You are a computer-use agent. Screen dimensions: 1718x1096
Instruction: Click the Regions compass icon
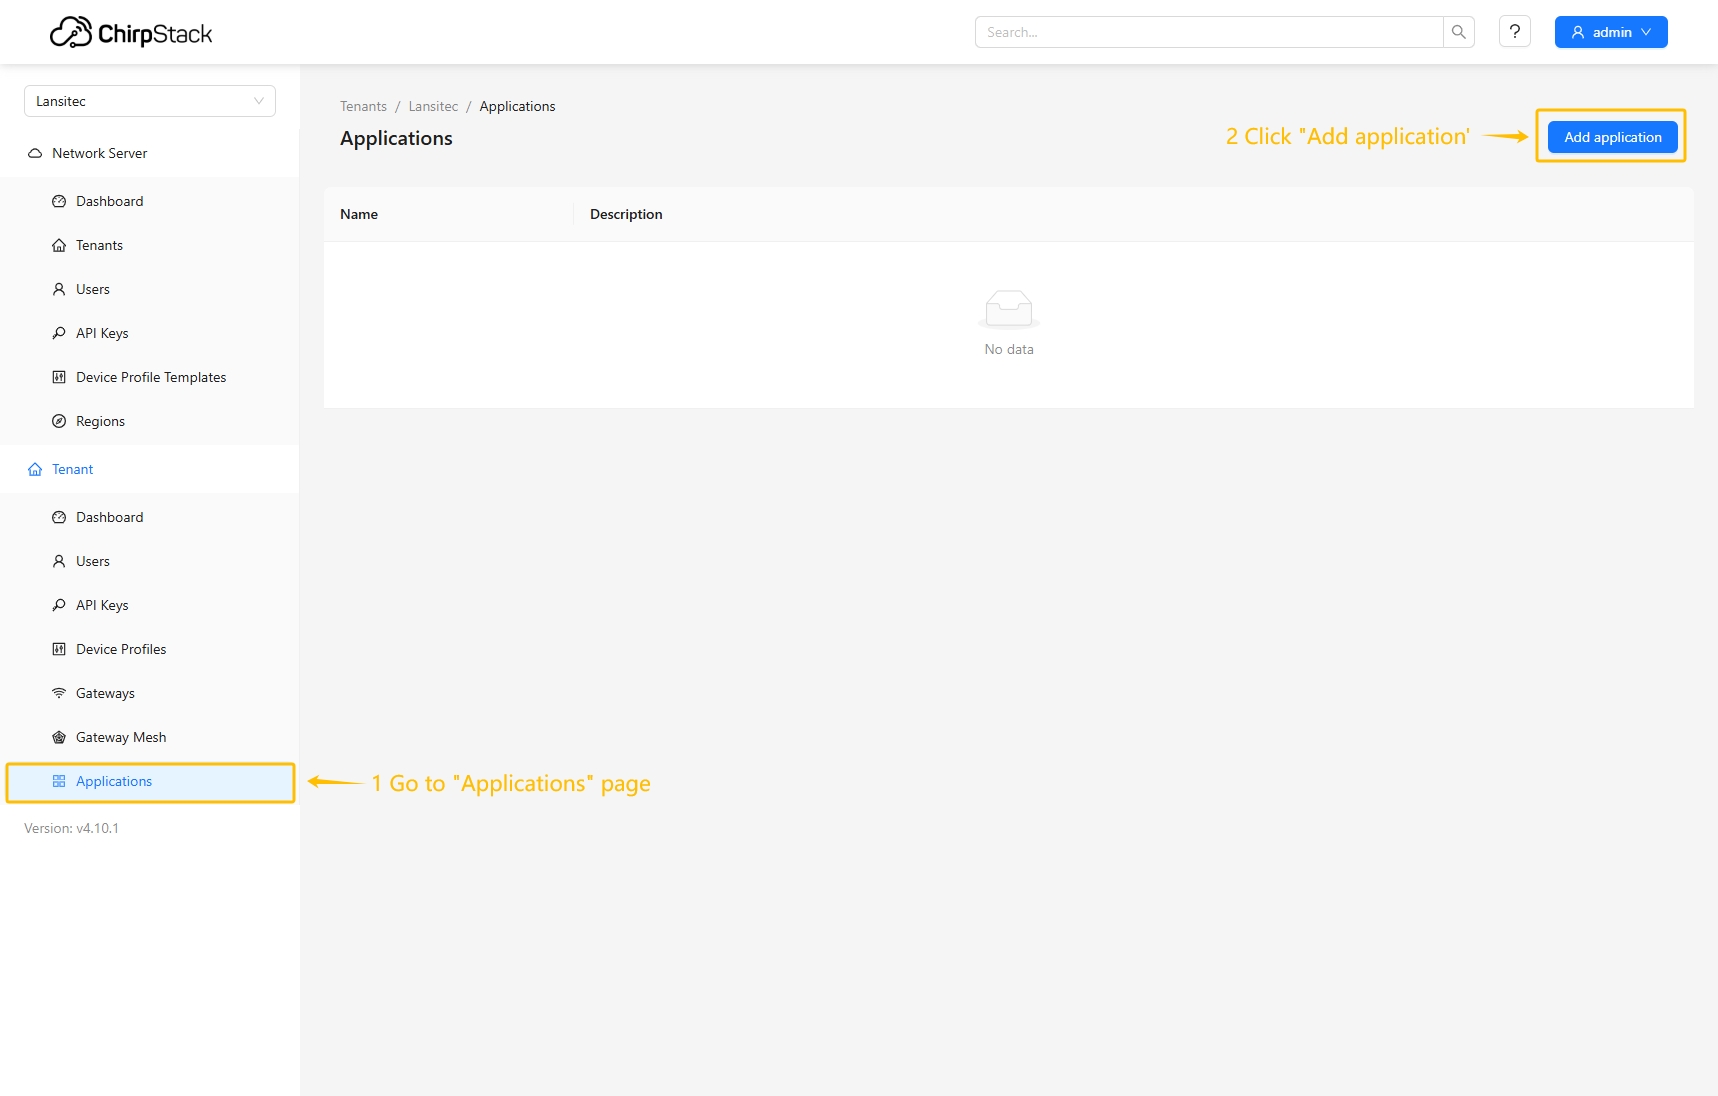[59, 421]
